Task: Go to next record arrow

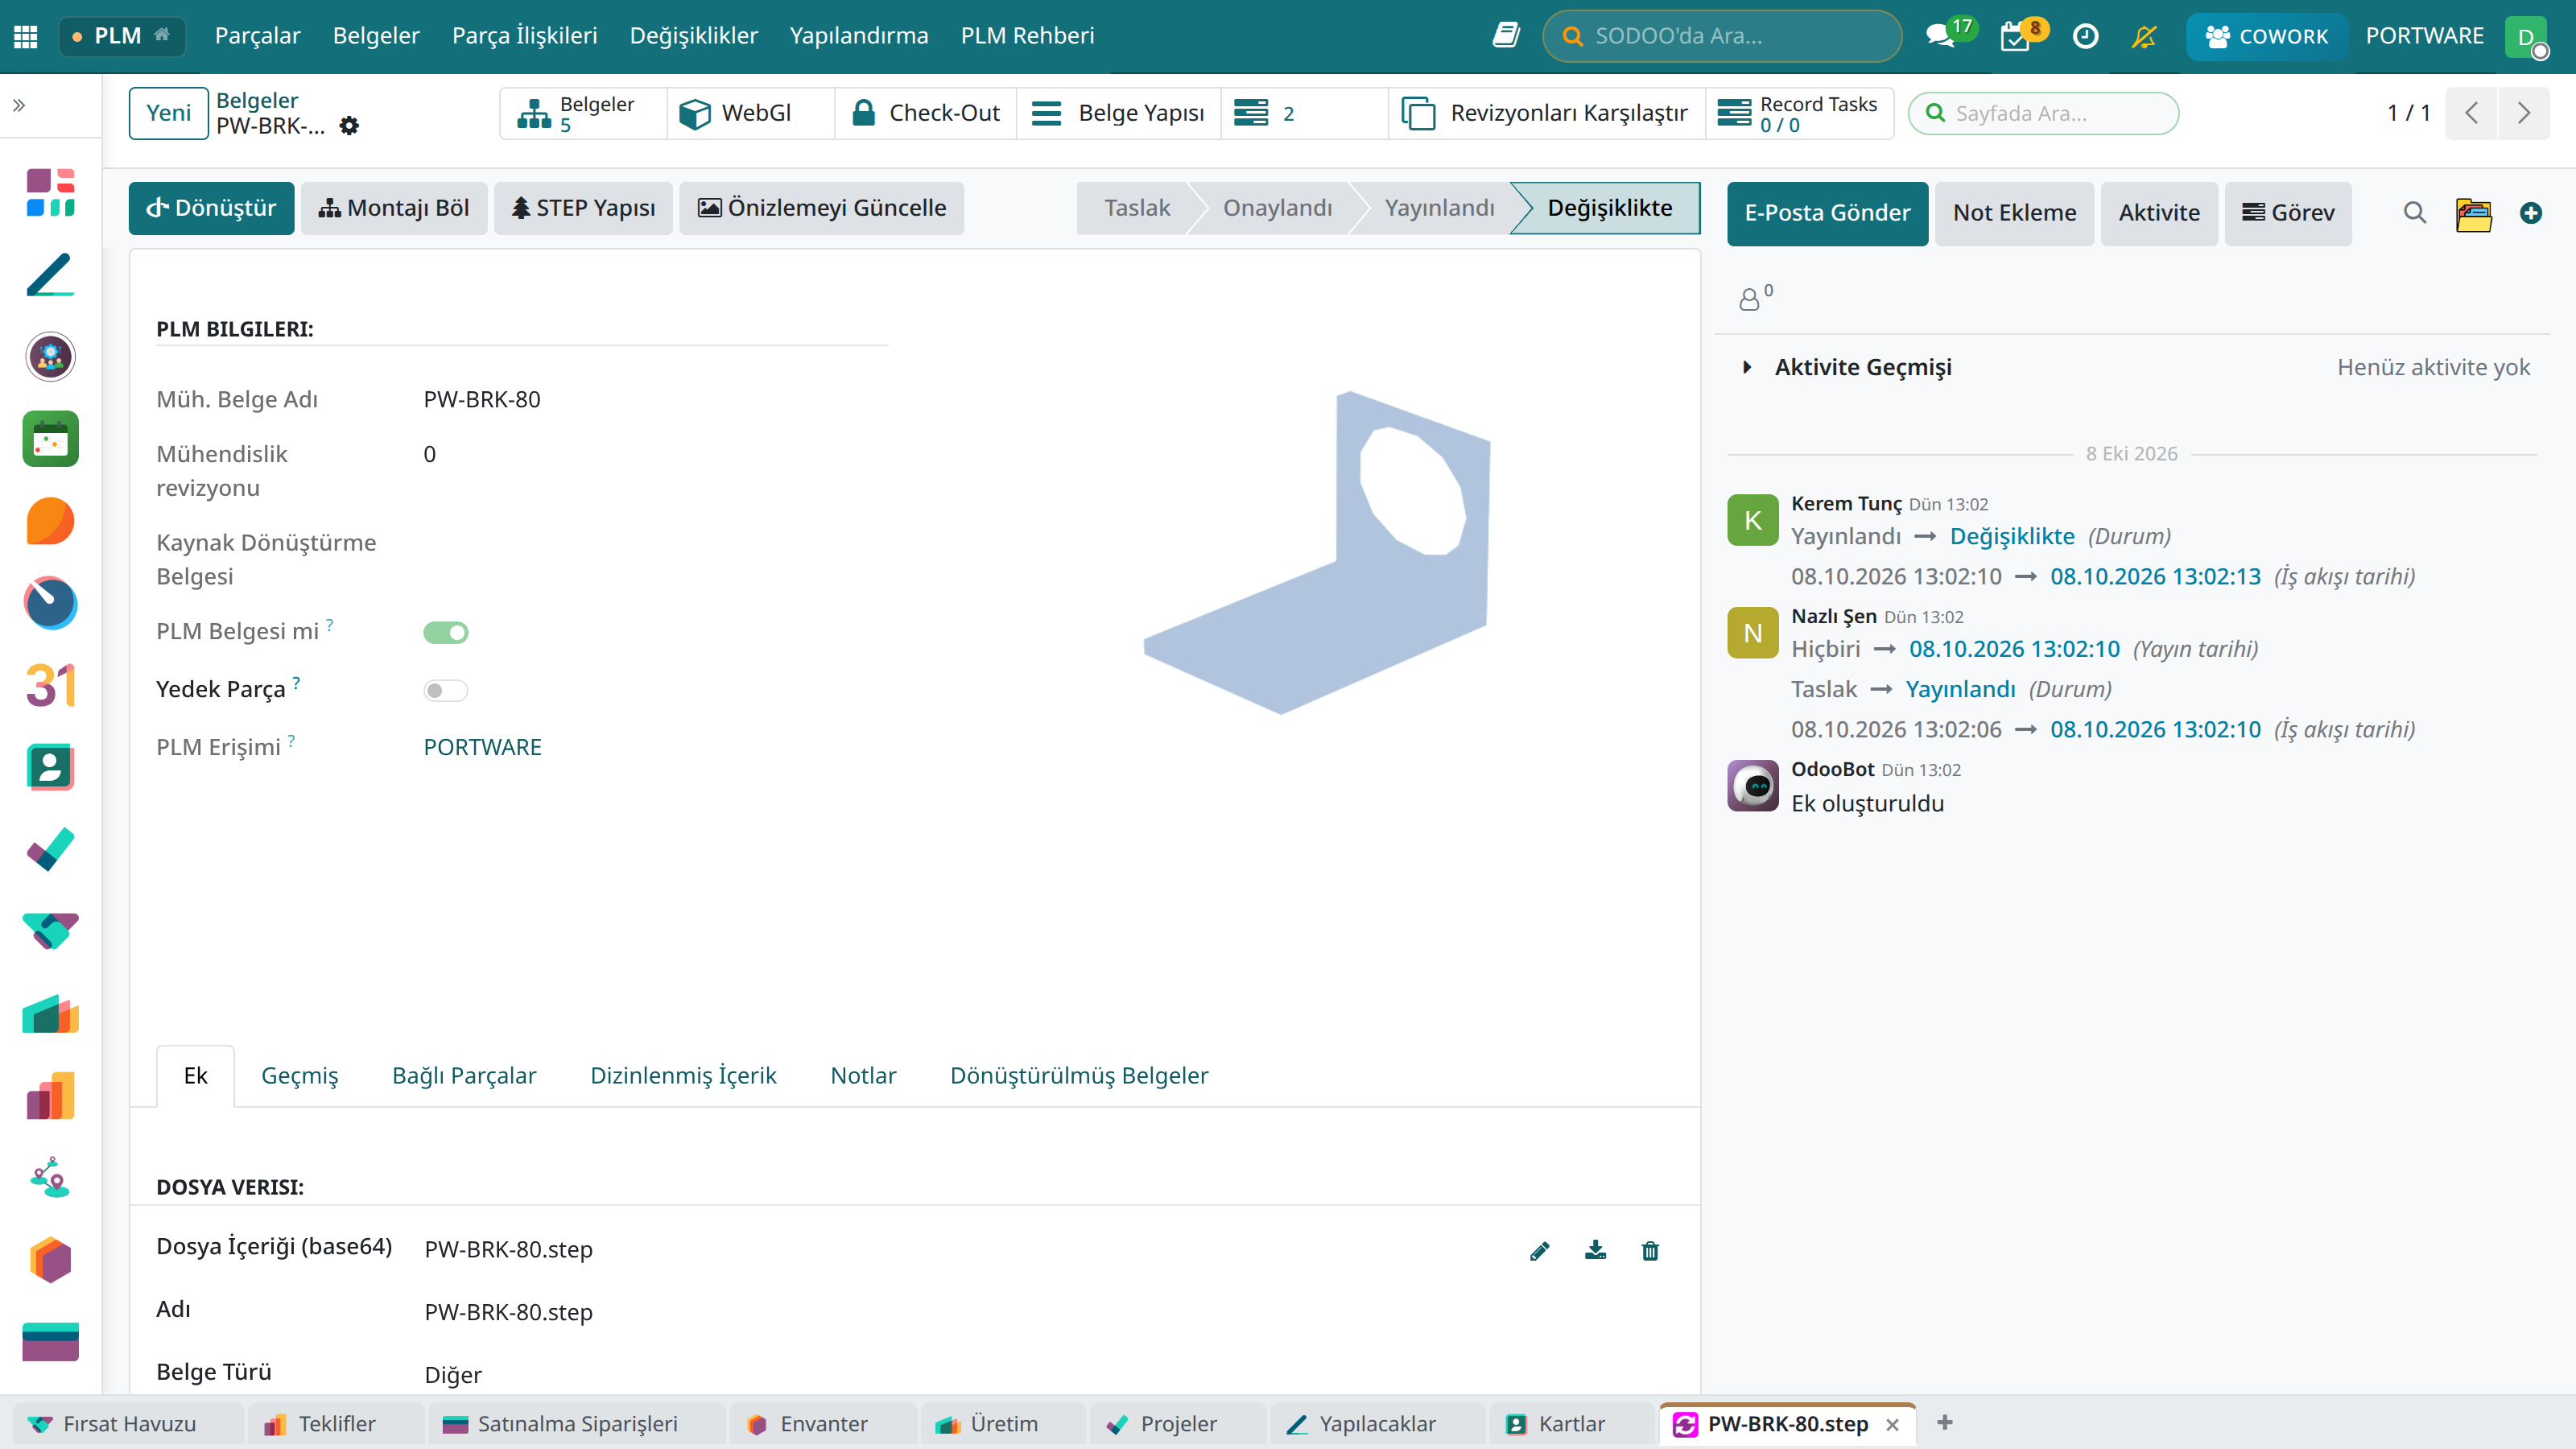Action: pyautogui.click(x=2523, y=113)
